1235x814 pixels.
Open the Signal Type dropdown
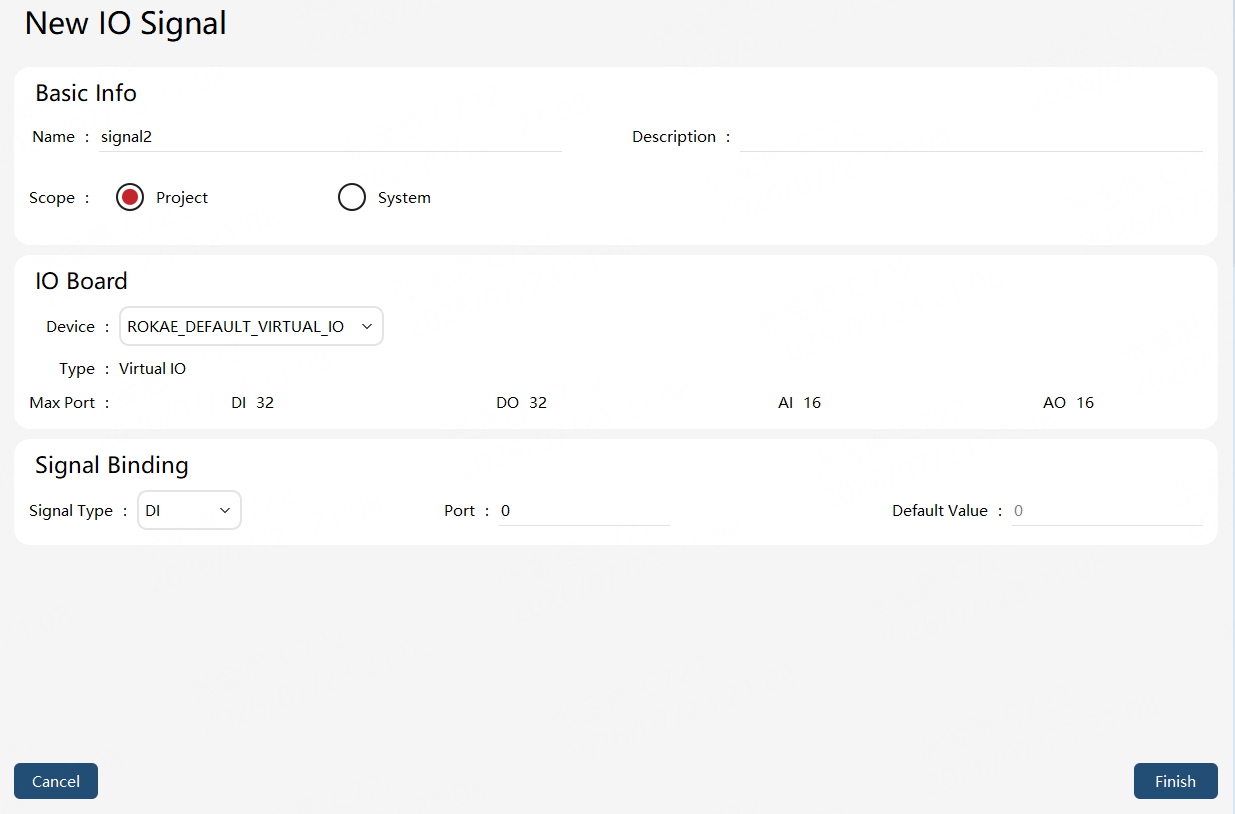click(189, 510)
